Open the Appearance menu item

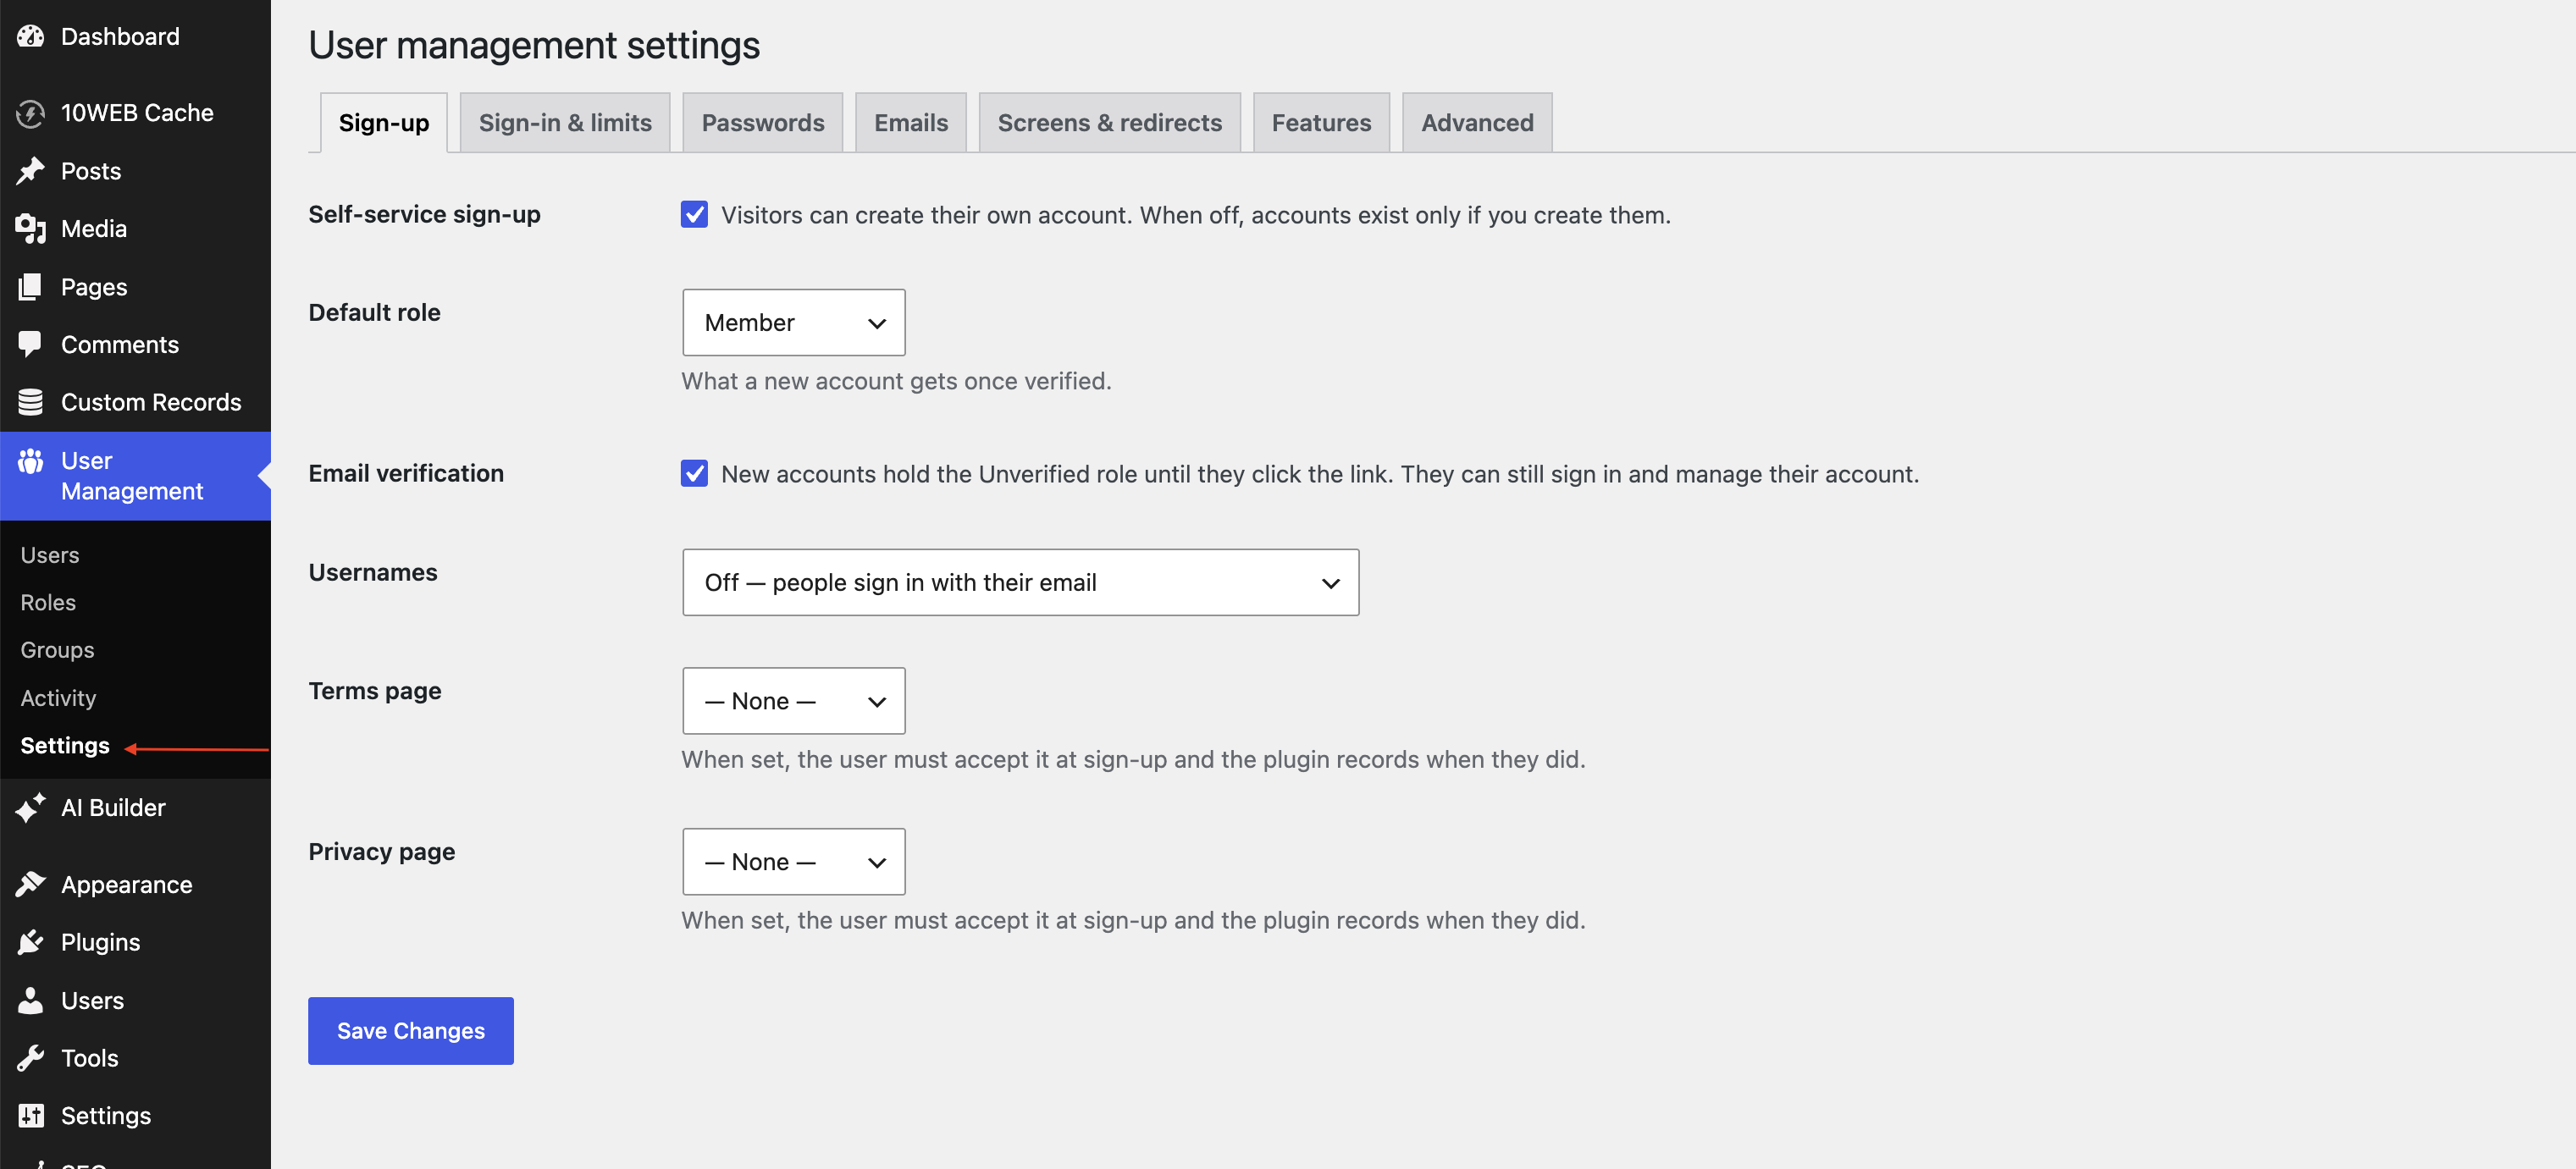click(135, 884)
